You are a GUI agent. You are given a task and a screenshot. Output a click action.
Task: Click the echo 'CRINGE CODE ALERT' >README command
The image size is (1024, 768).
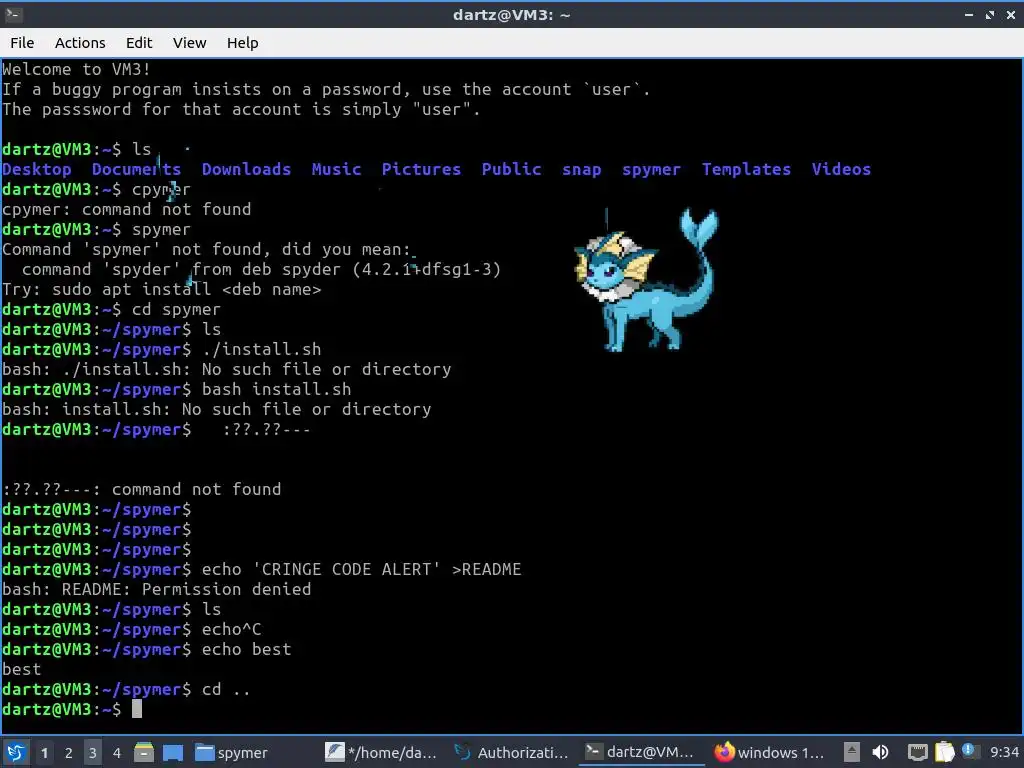361,569
